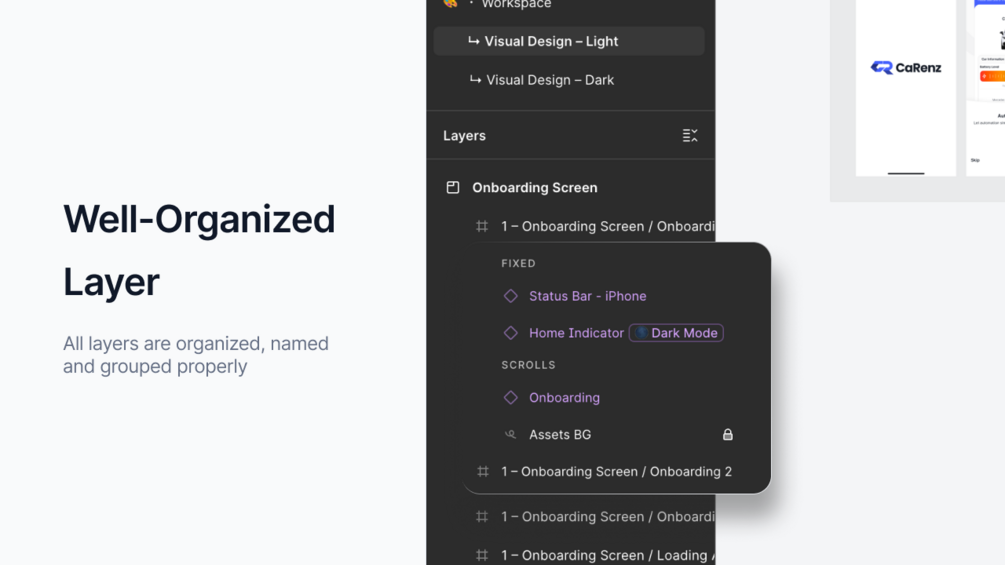Select the Home Indicator layer

coord(576,333)
